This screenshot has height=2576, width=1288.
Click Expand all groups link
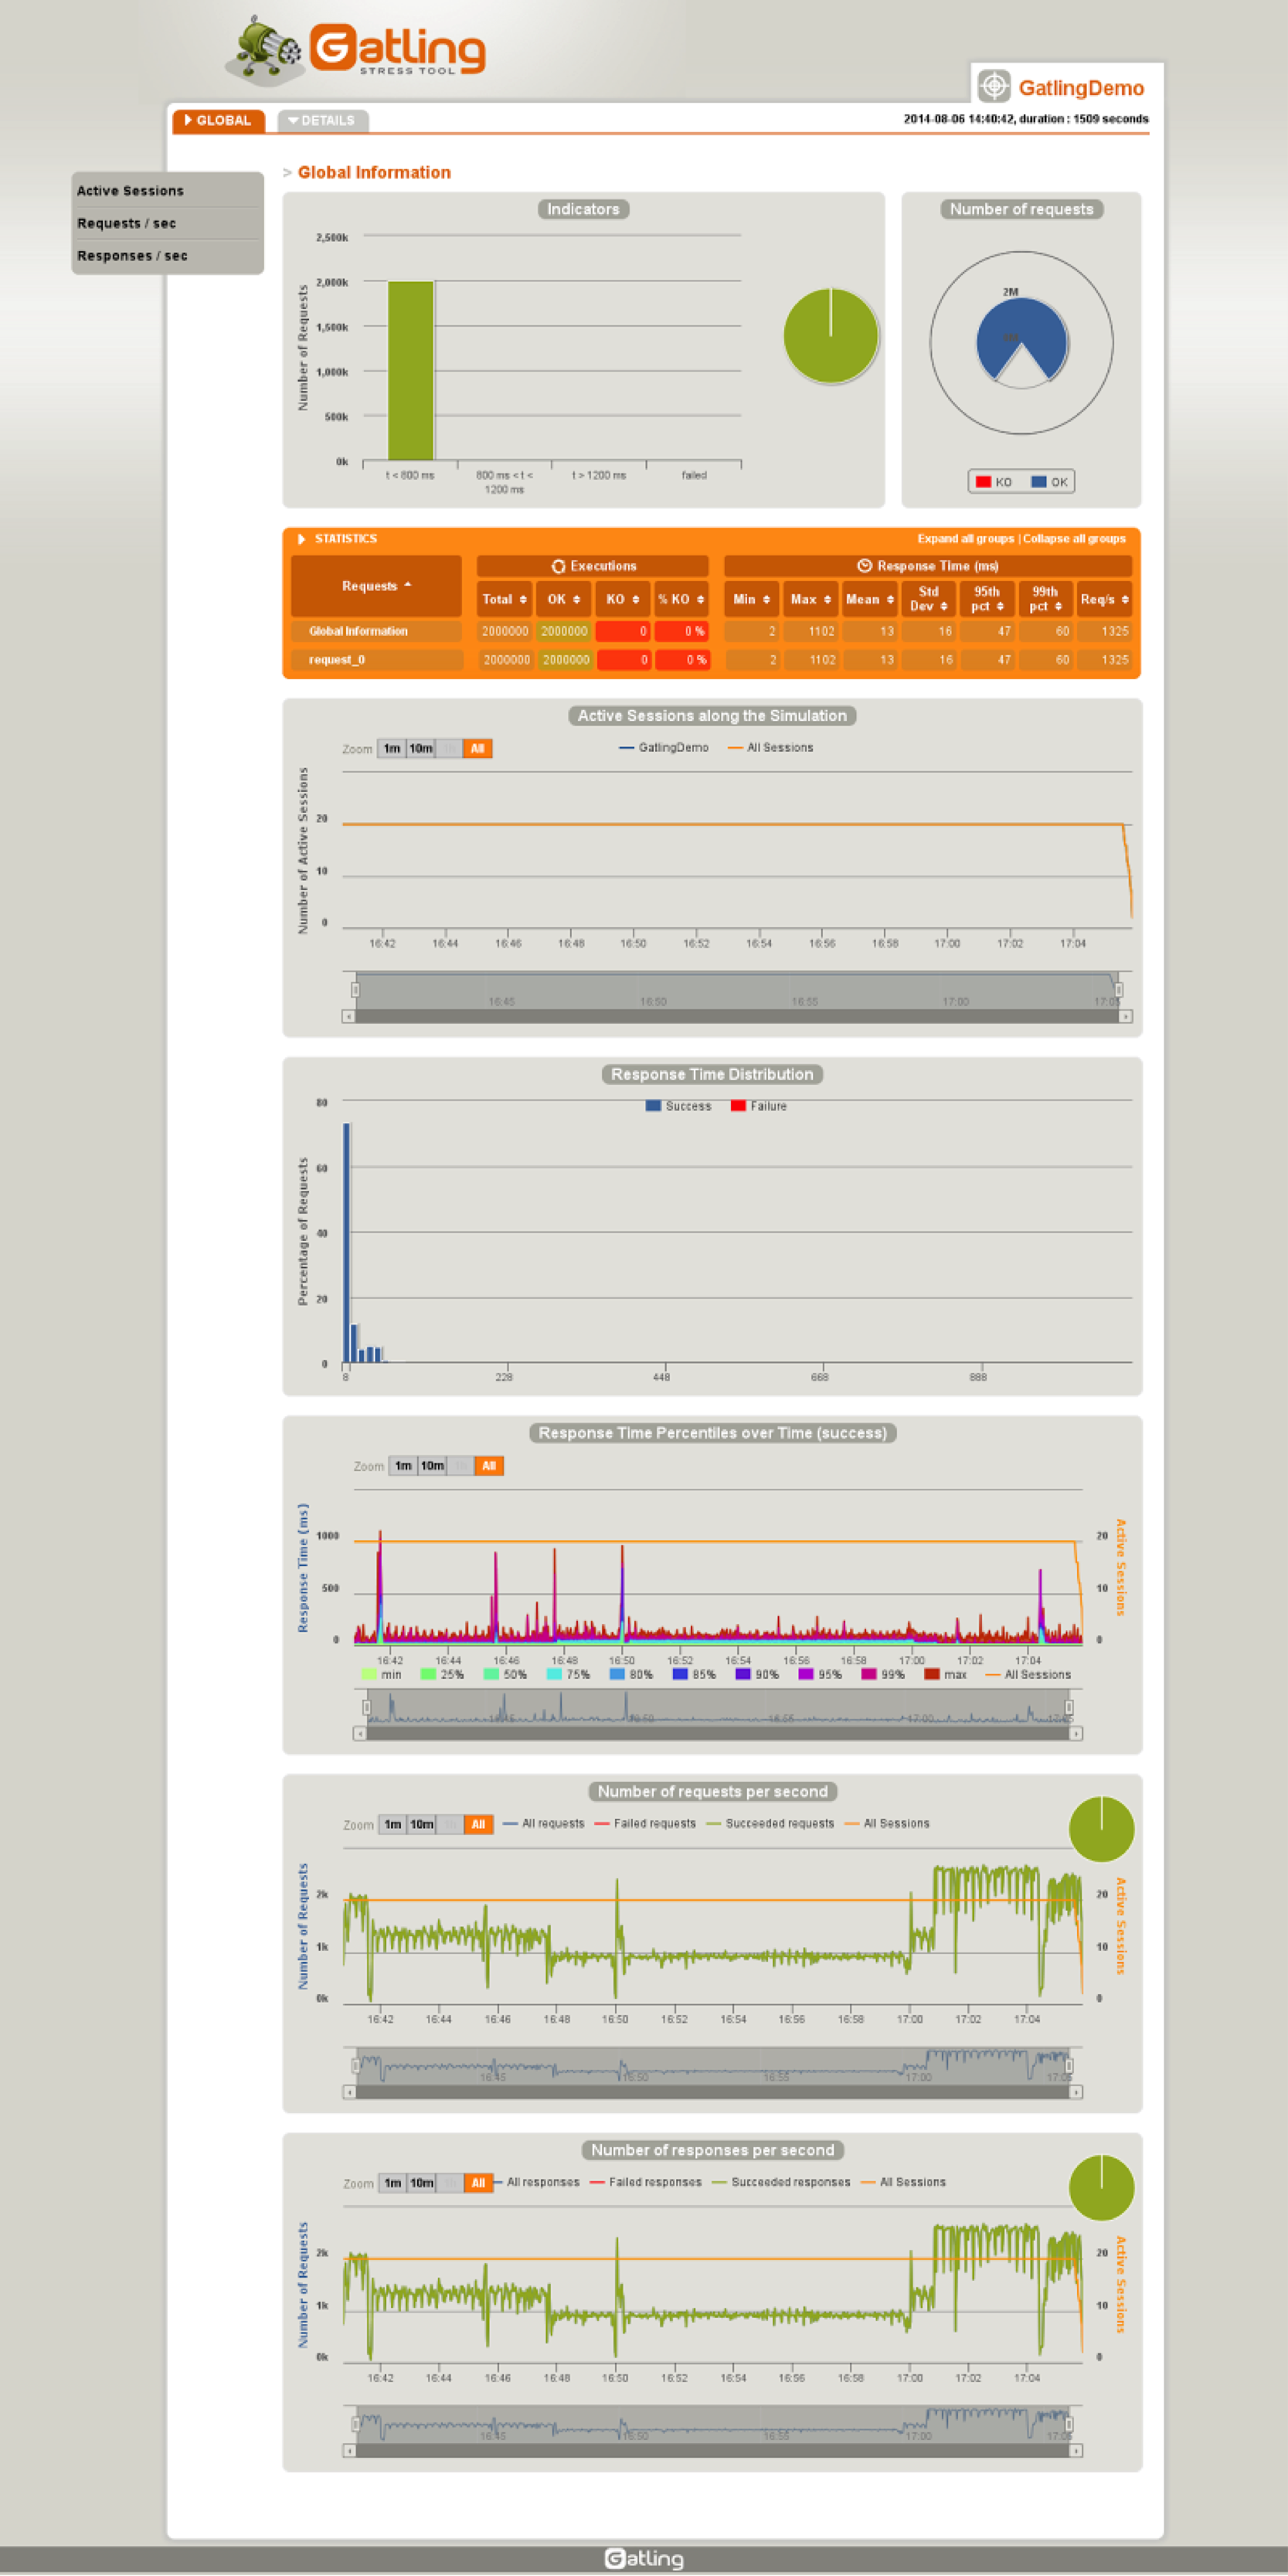pos(965,539)
